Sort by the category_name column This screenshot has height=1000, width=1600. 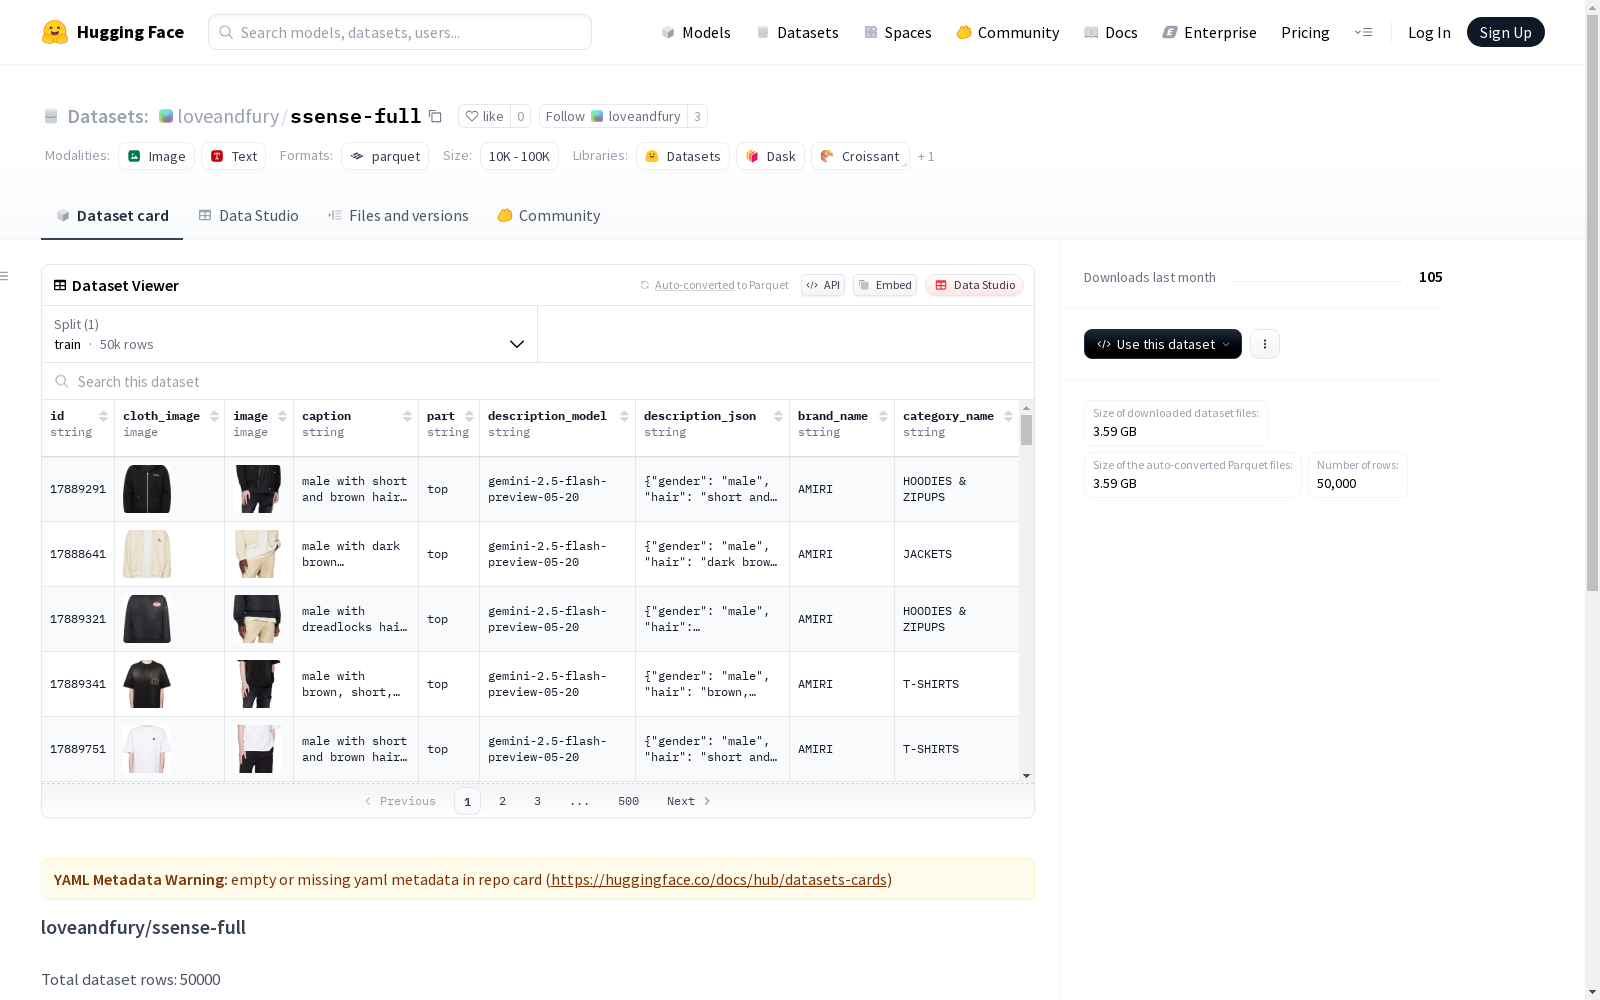pyautogui.click(x=1008, y=416)
